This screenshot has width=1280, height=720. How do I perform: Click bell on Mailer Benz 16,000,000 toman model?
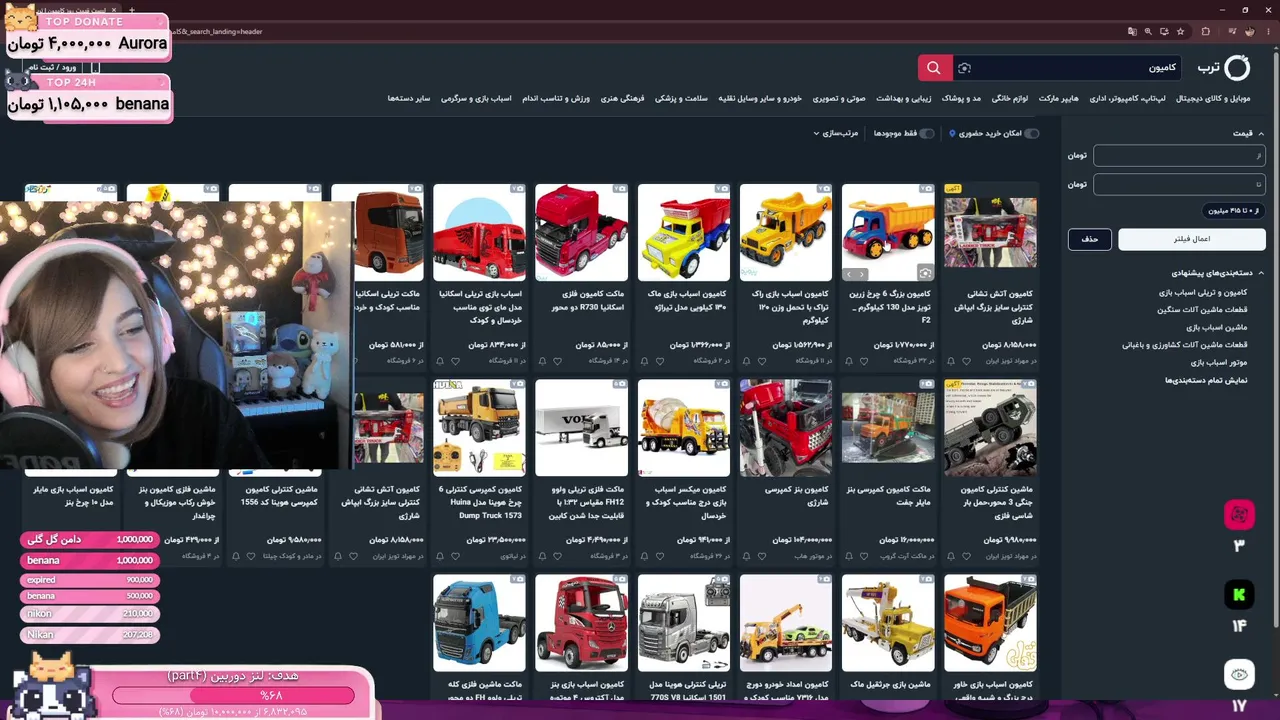[848, 556]
